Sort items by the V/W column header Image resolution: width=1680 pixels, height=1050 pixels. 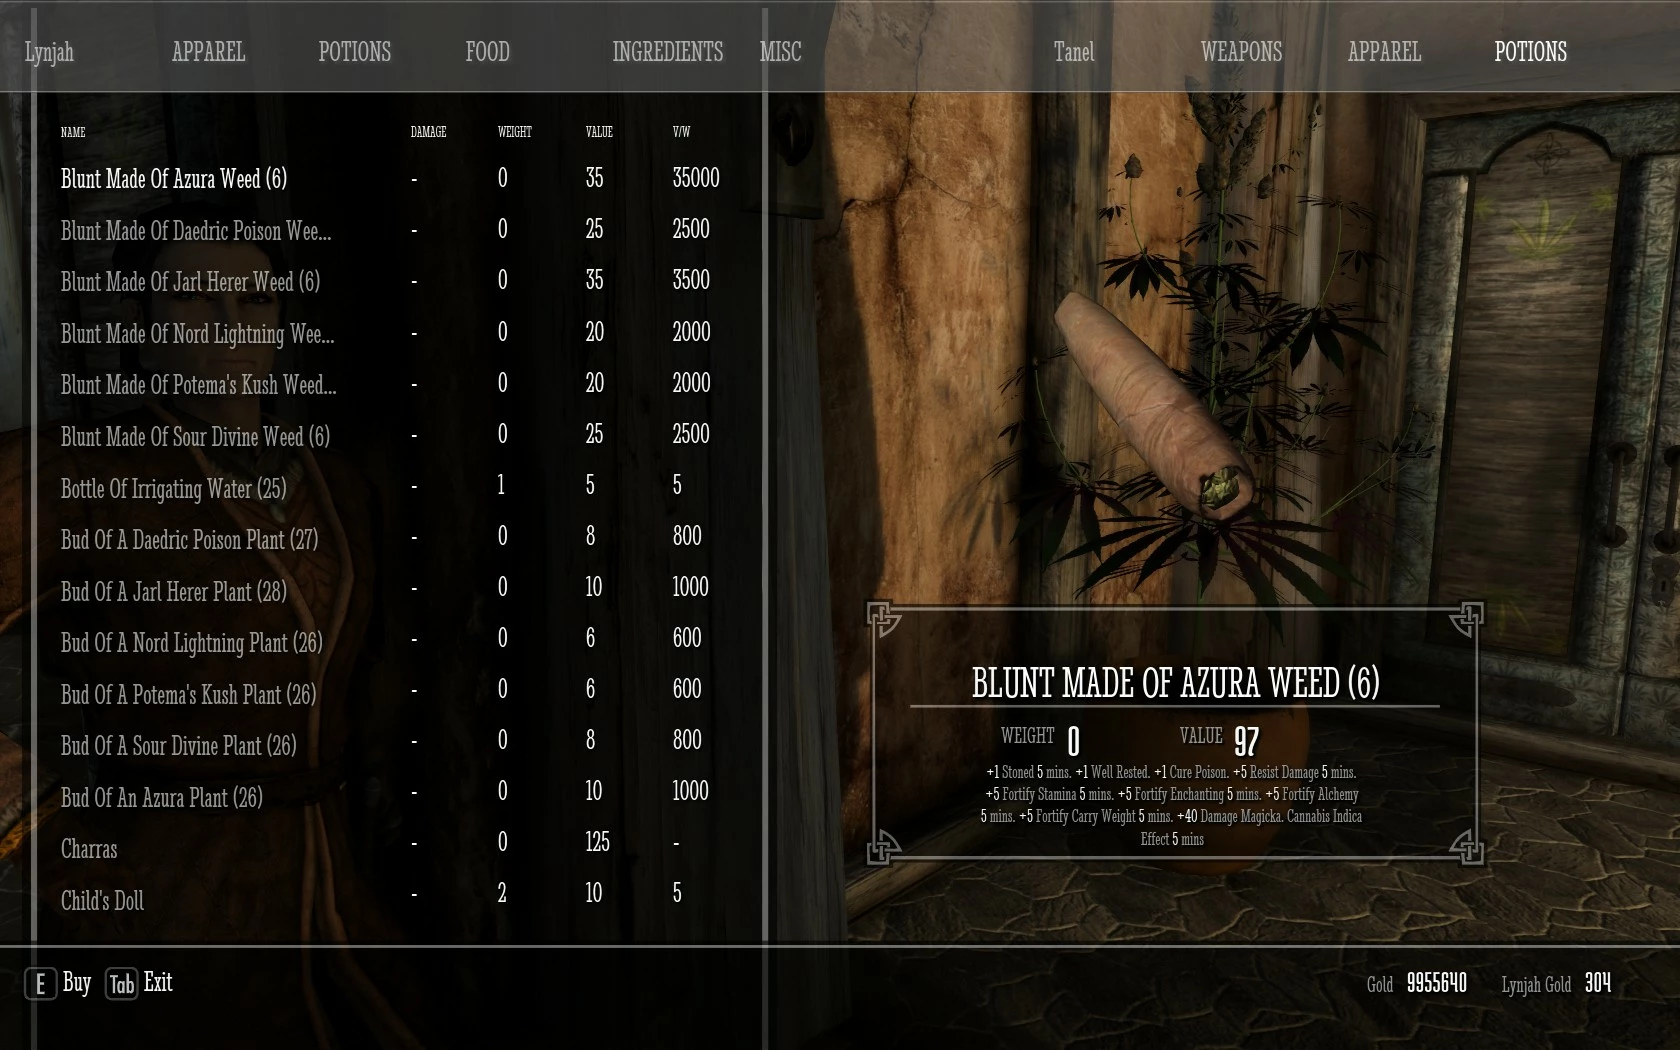[681, 132]
